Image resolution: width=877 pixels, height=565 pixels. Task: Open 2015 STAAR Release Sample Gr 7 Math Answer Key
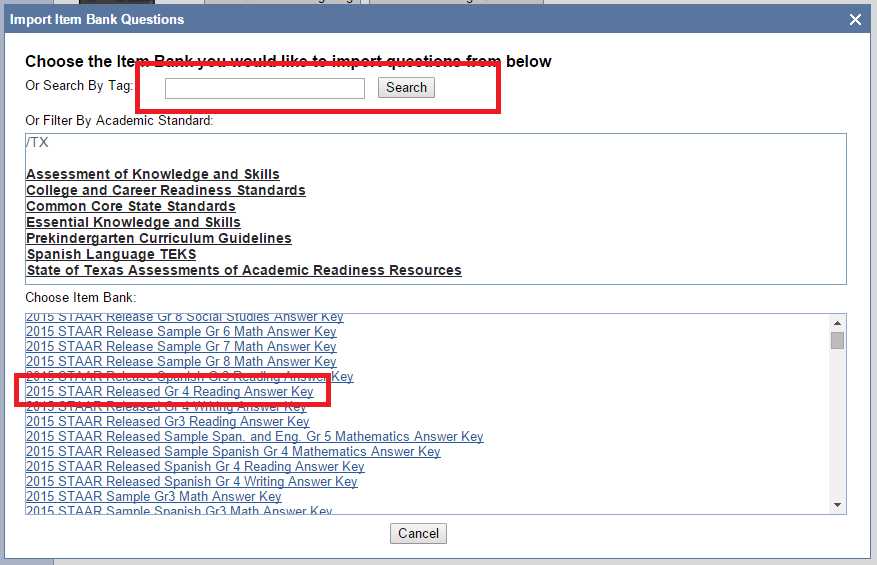pos(181,347)
